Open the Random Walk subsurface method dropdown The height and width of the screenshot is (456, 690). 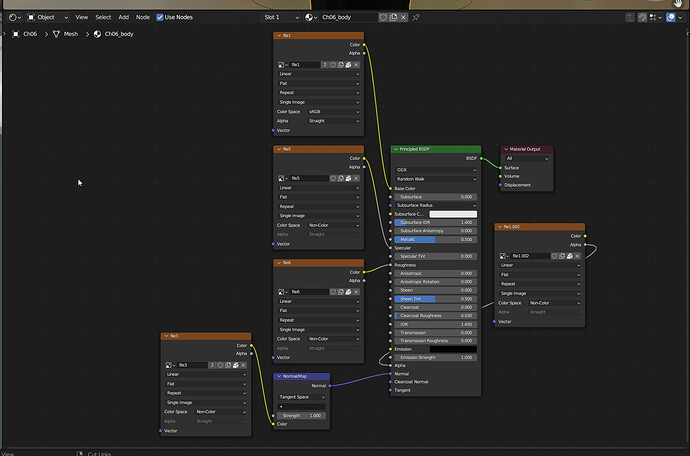[x=436, y=179]
